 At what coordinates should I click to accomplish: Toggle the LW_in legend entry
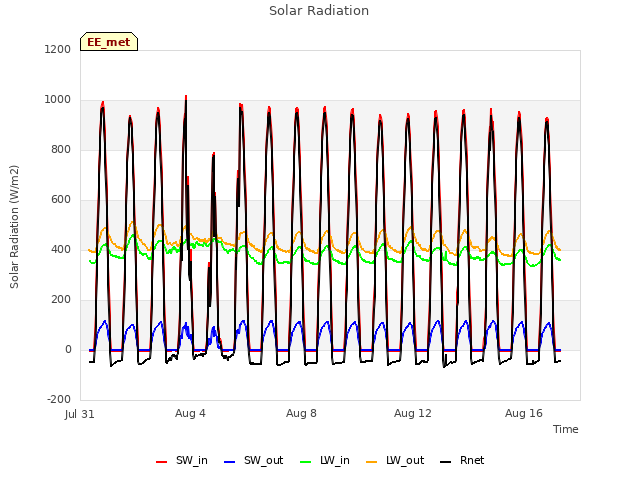pyautogui.click(x=325, y=460)
